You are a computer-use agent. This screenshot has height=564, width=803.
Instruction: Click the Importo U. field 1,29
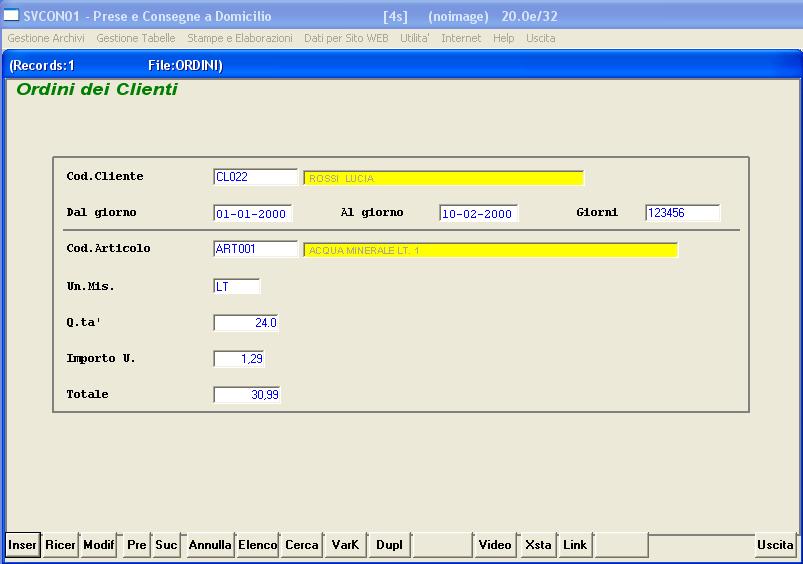[239, 359]
